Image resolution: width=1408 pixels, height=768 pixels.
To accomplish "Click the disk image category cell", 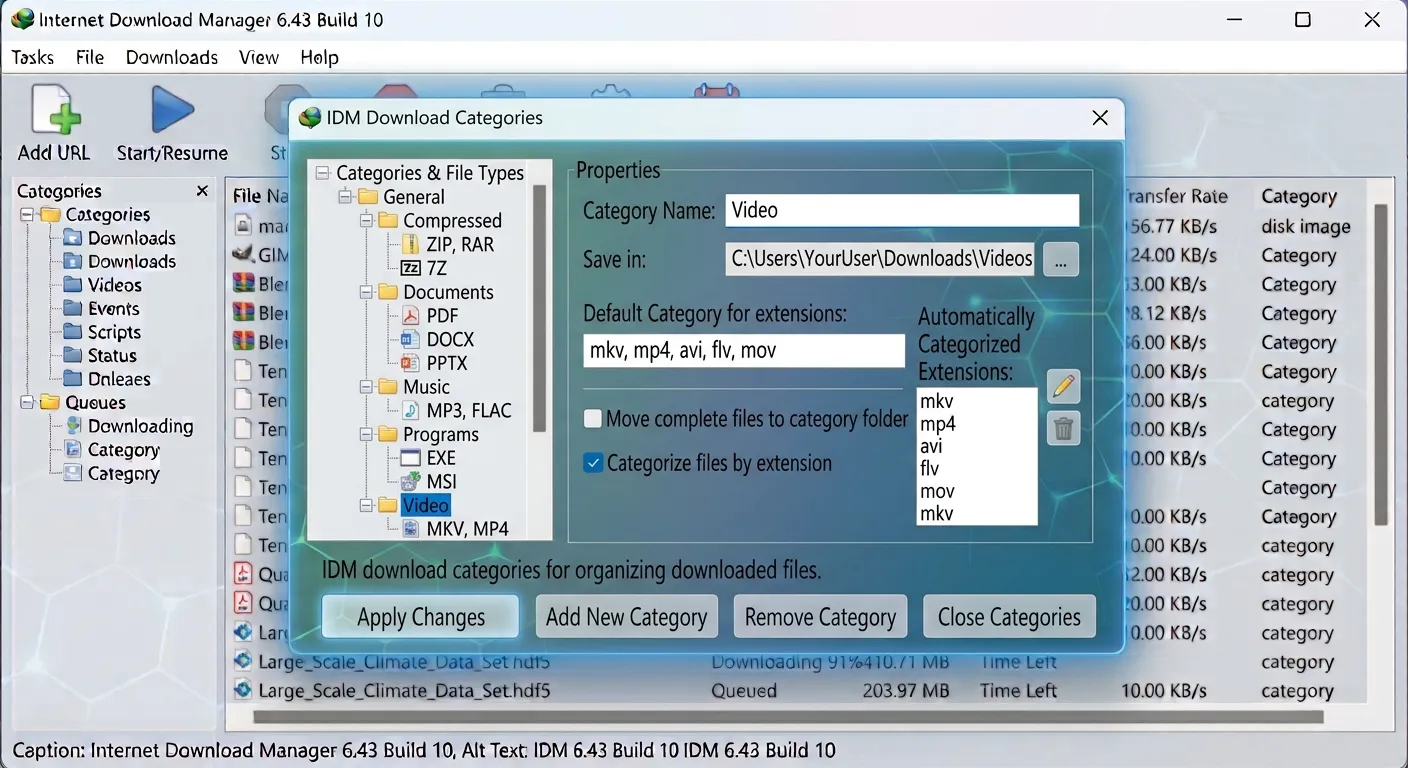I will [1306, 227].
